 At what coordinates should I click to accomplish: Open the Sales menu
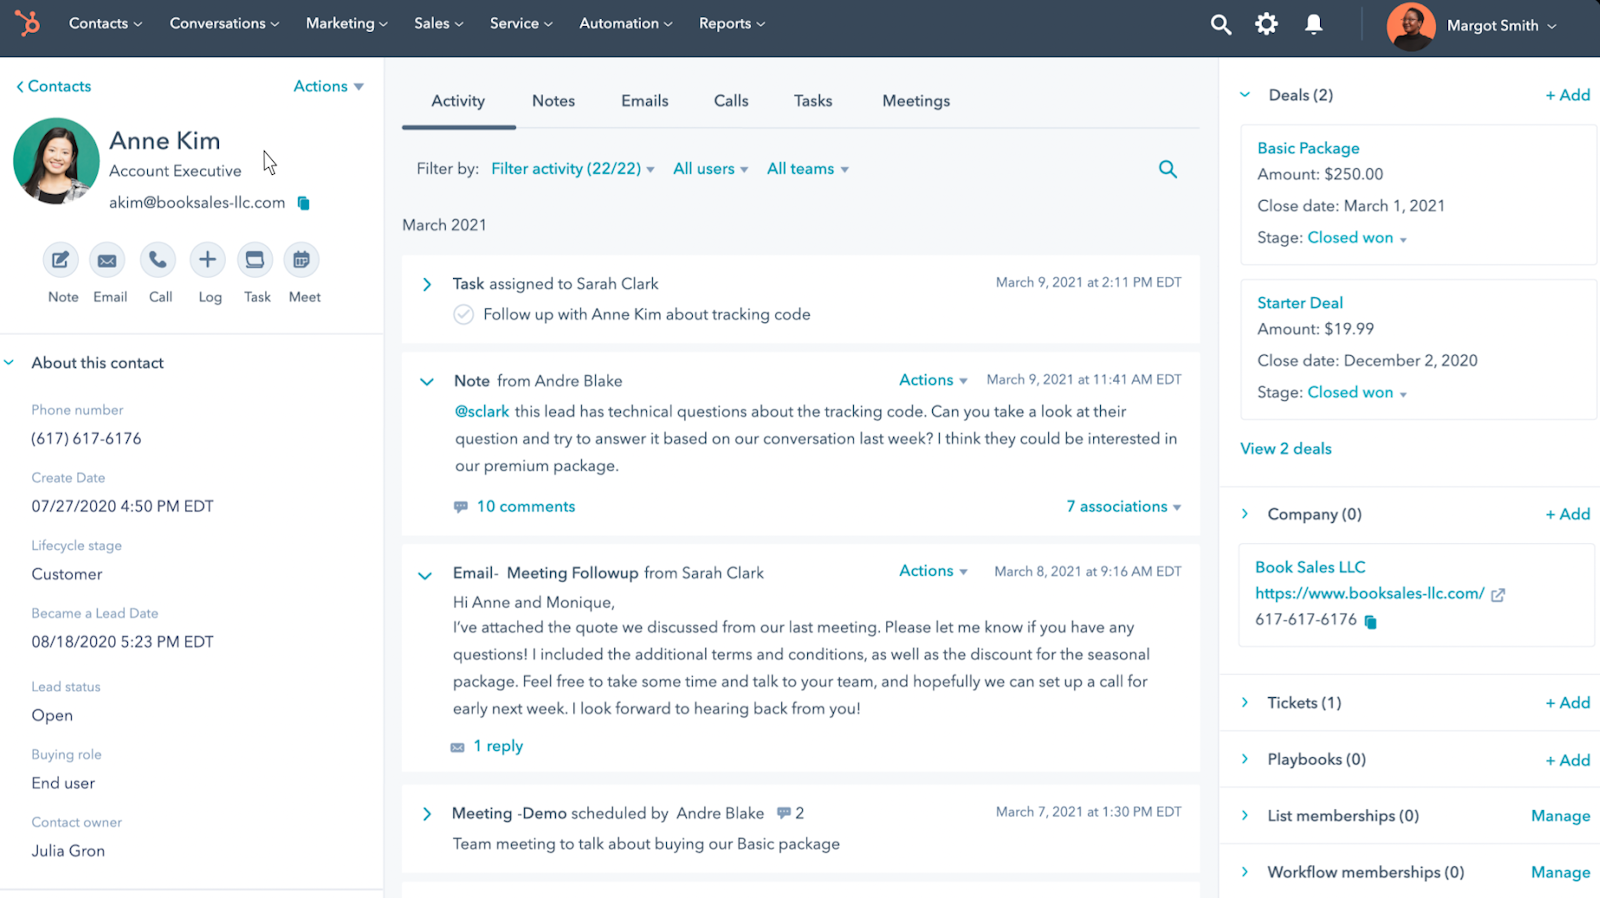438,23
